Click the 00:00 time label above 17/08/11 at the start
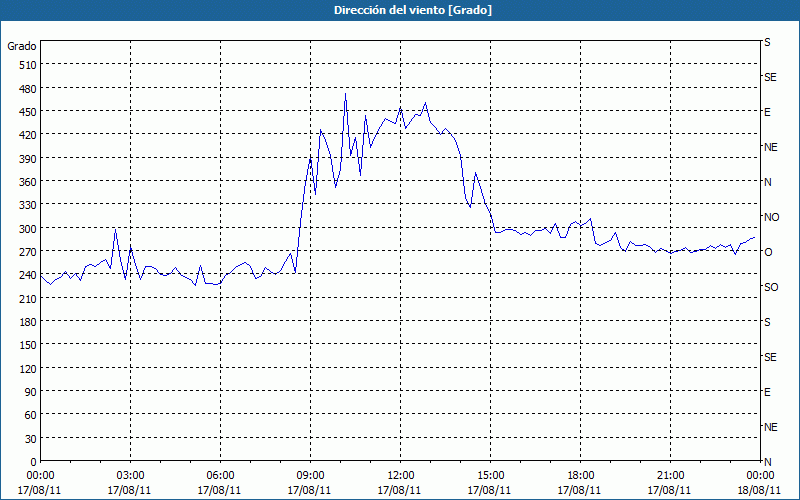The width and height of the screenshot is (800, 500). [x=40, y=476]
